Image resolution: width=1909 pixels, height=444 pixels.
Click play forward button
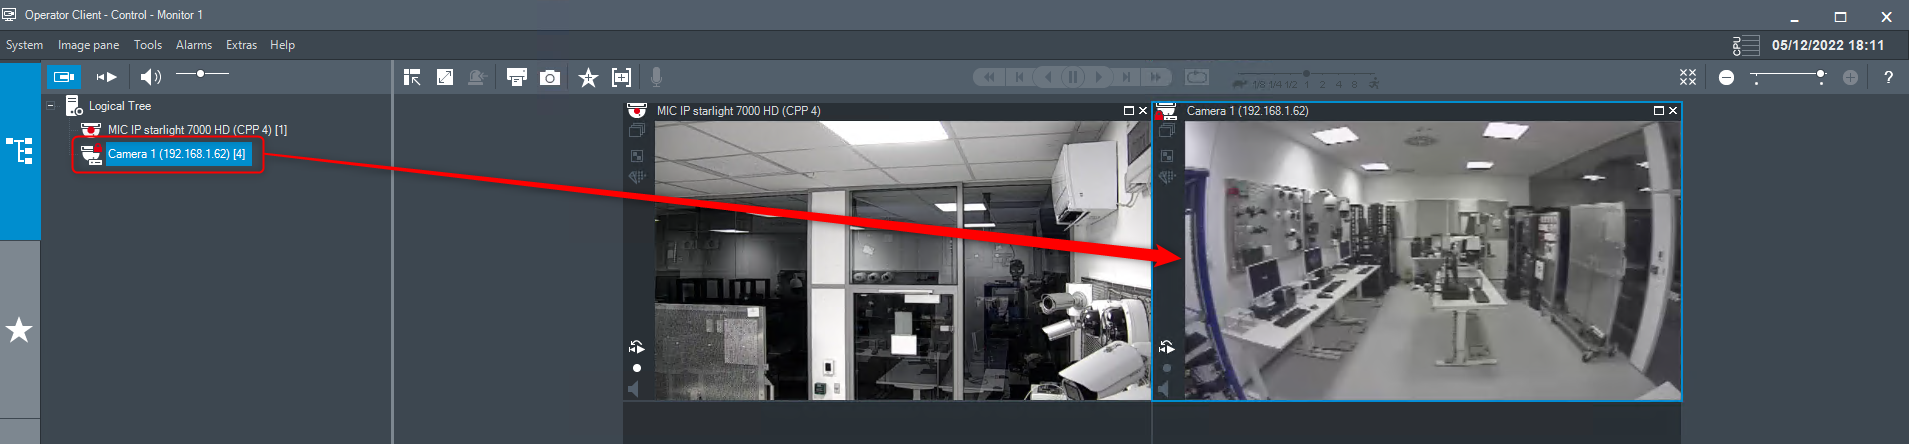click(x=1099, y=77)
